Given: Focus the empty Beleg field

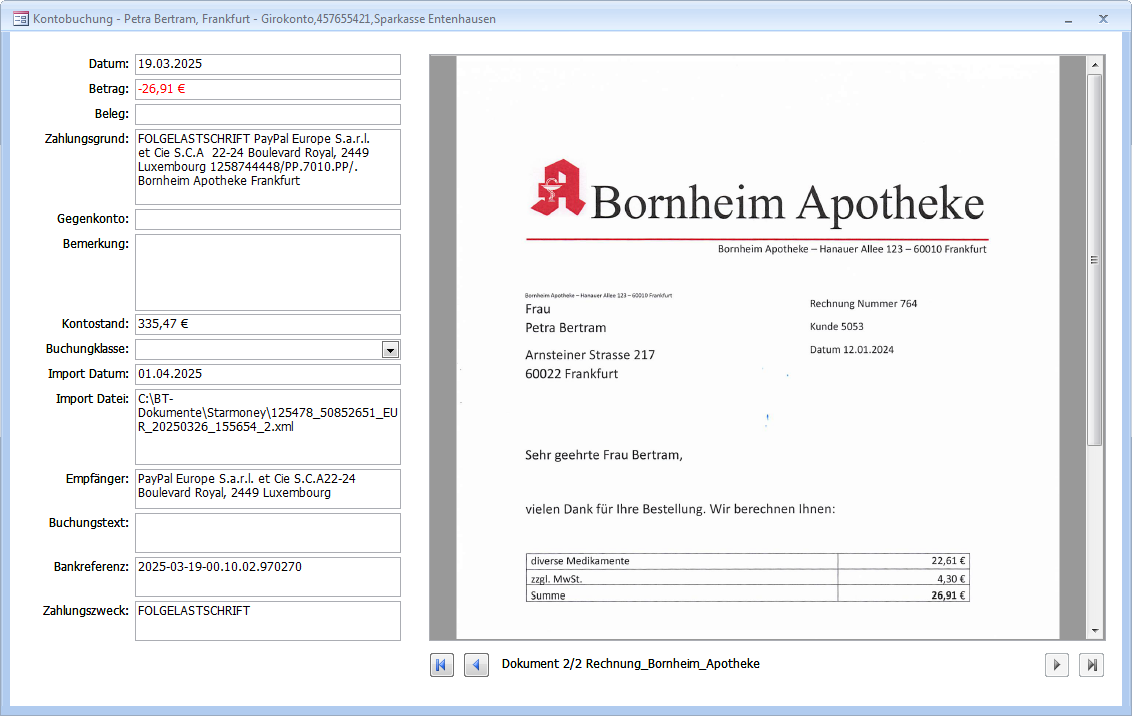Looking at the screenshot, I should pos(268,114).
